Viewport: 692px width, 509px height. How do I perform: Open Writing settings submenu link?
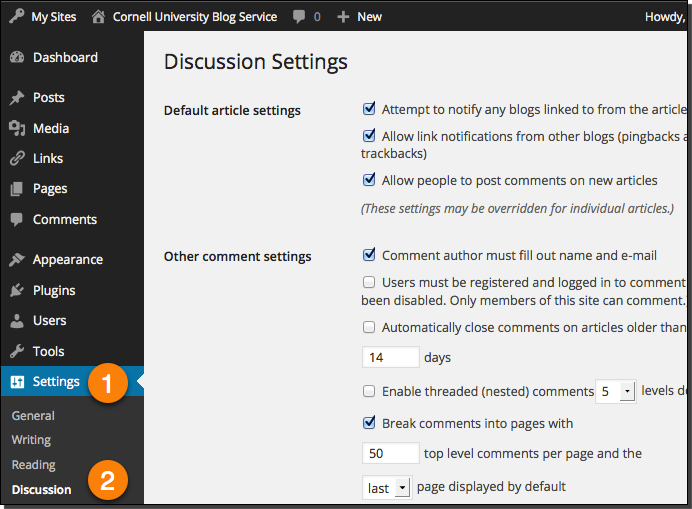point(31,440)
